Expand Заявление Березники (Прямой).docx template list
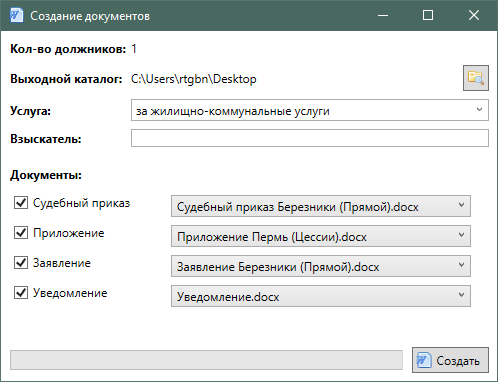Viewport: 498px width, 382px height. click(x=321, y=266)
